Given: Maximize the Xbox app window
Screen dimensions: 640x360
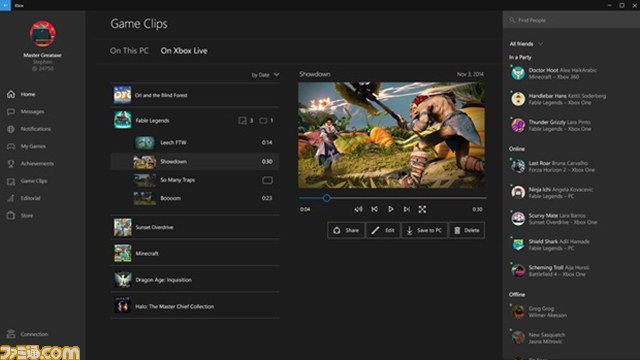Looking at the screenshot, I should pos(622,5).
